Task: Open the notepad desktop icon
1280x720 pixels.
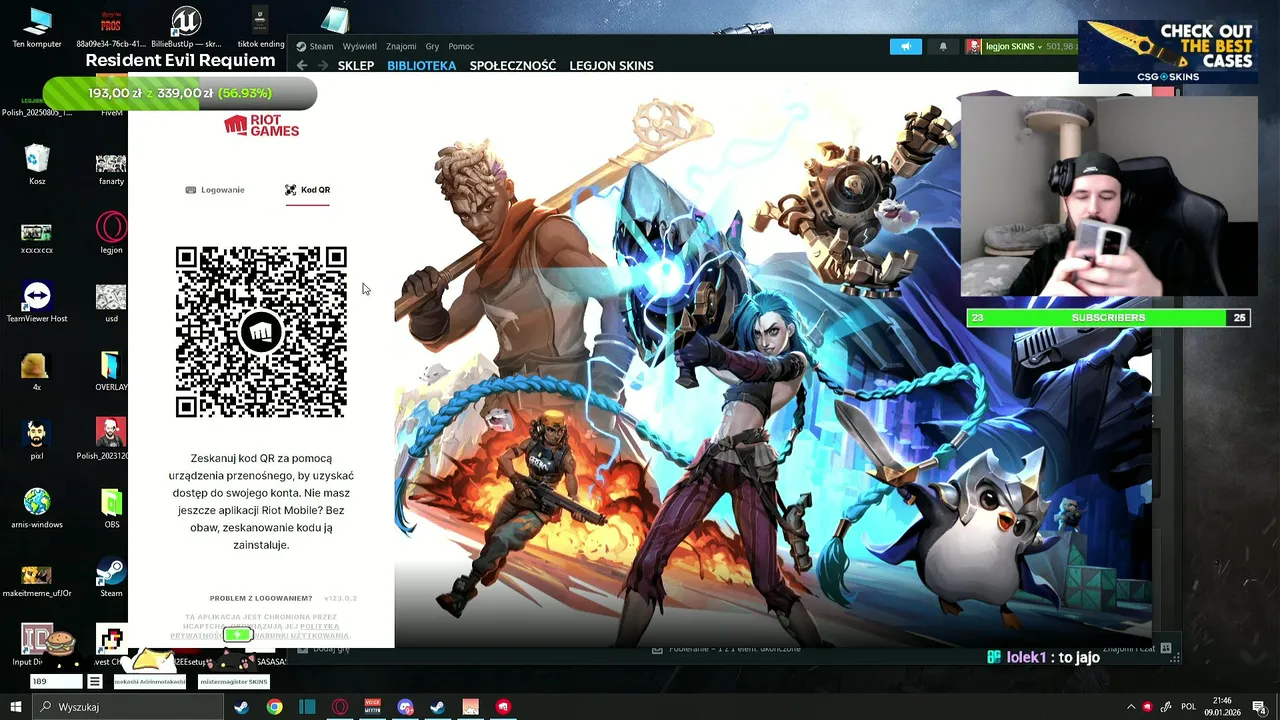Action: pyautogui.click(x=335, y=20)
